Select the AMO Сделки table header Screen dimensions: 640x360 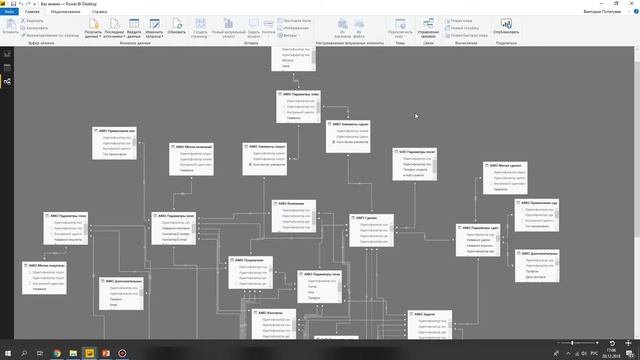[371, 218]
